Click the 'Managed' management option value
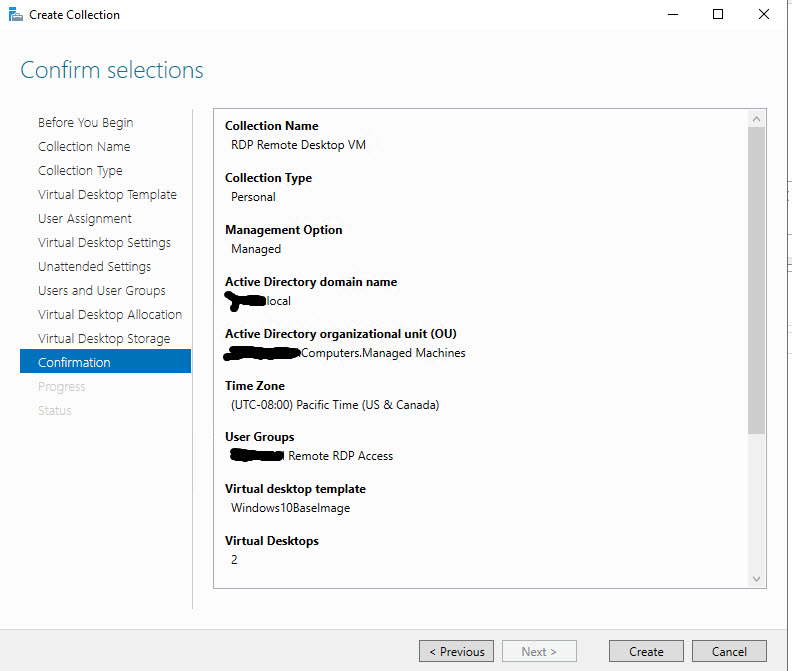The width and height of the screenshot is (792, 671). pyautogui.click(x=256, y=249)
